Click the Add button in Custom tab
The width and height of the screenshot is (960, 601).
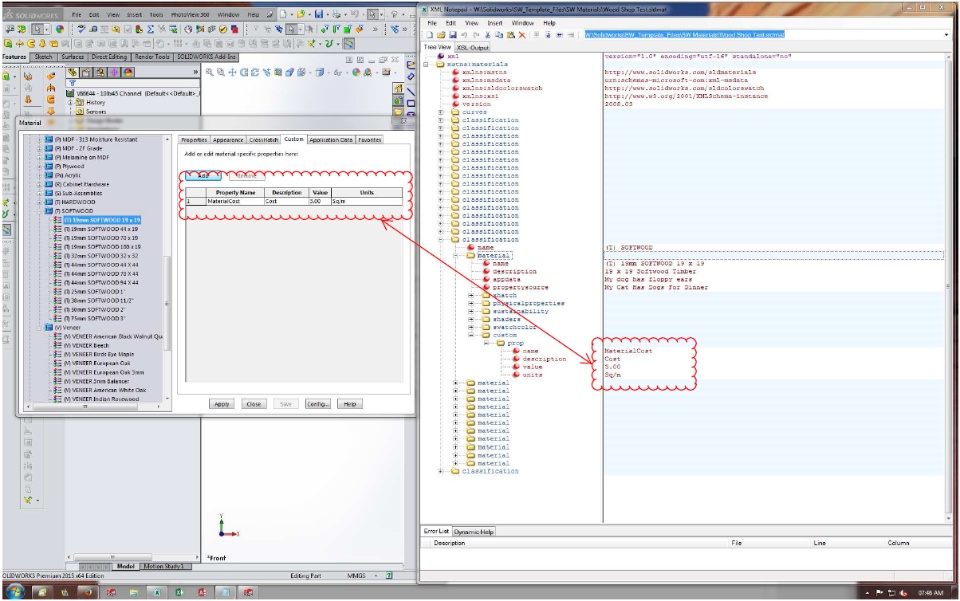point(203,176)
